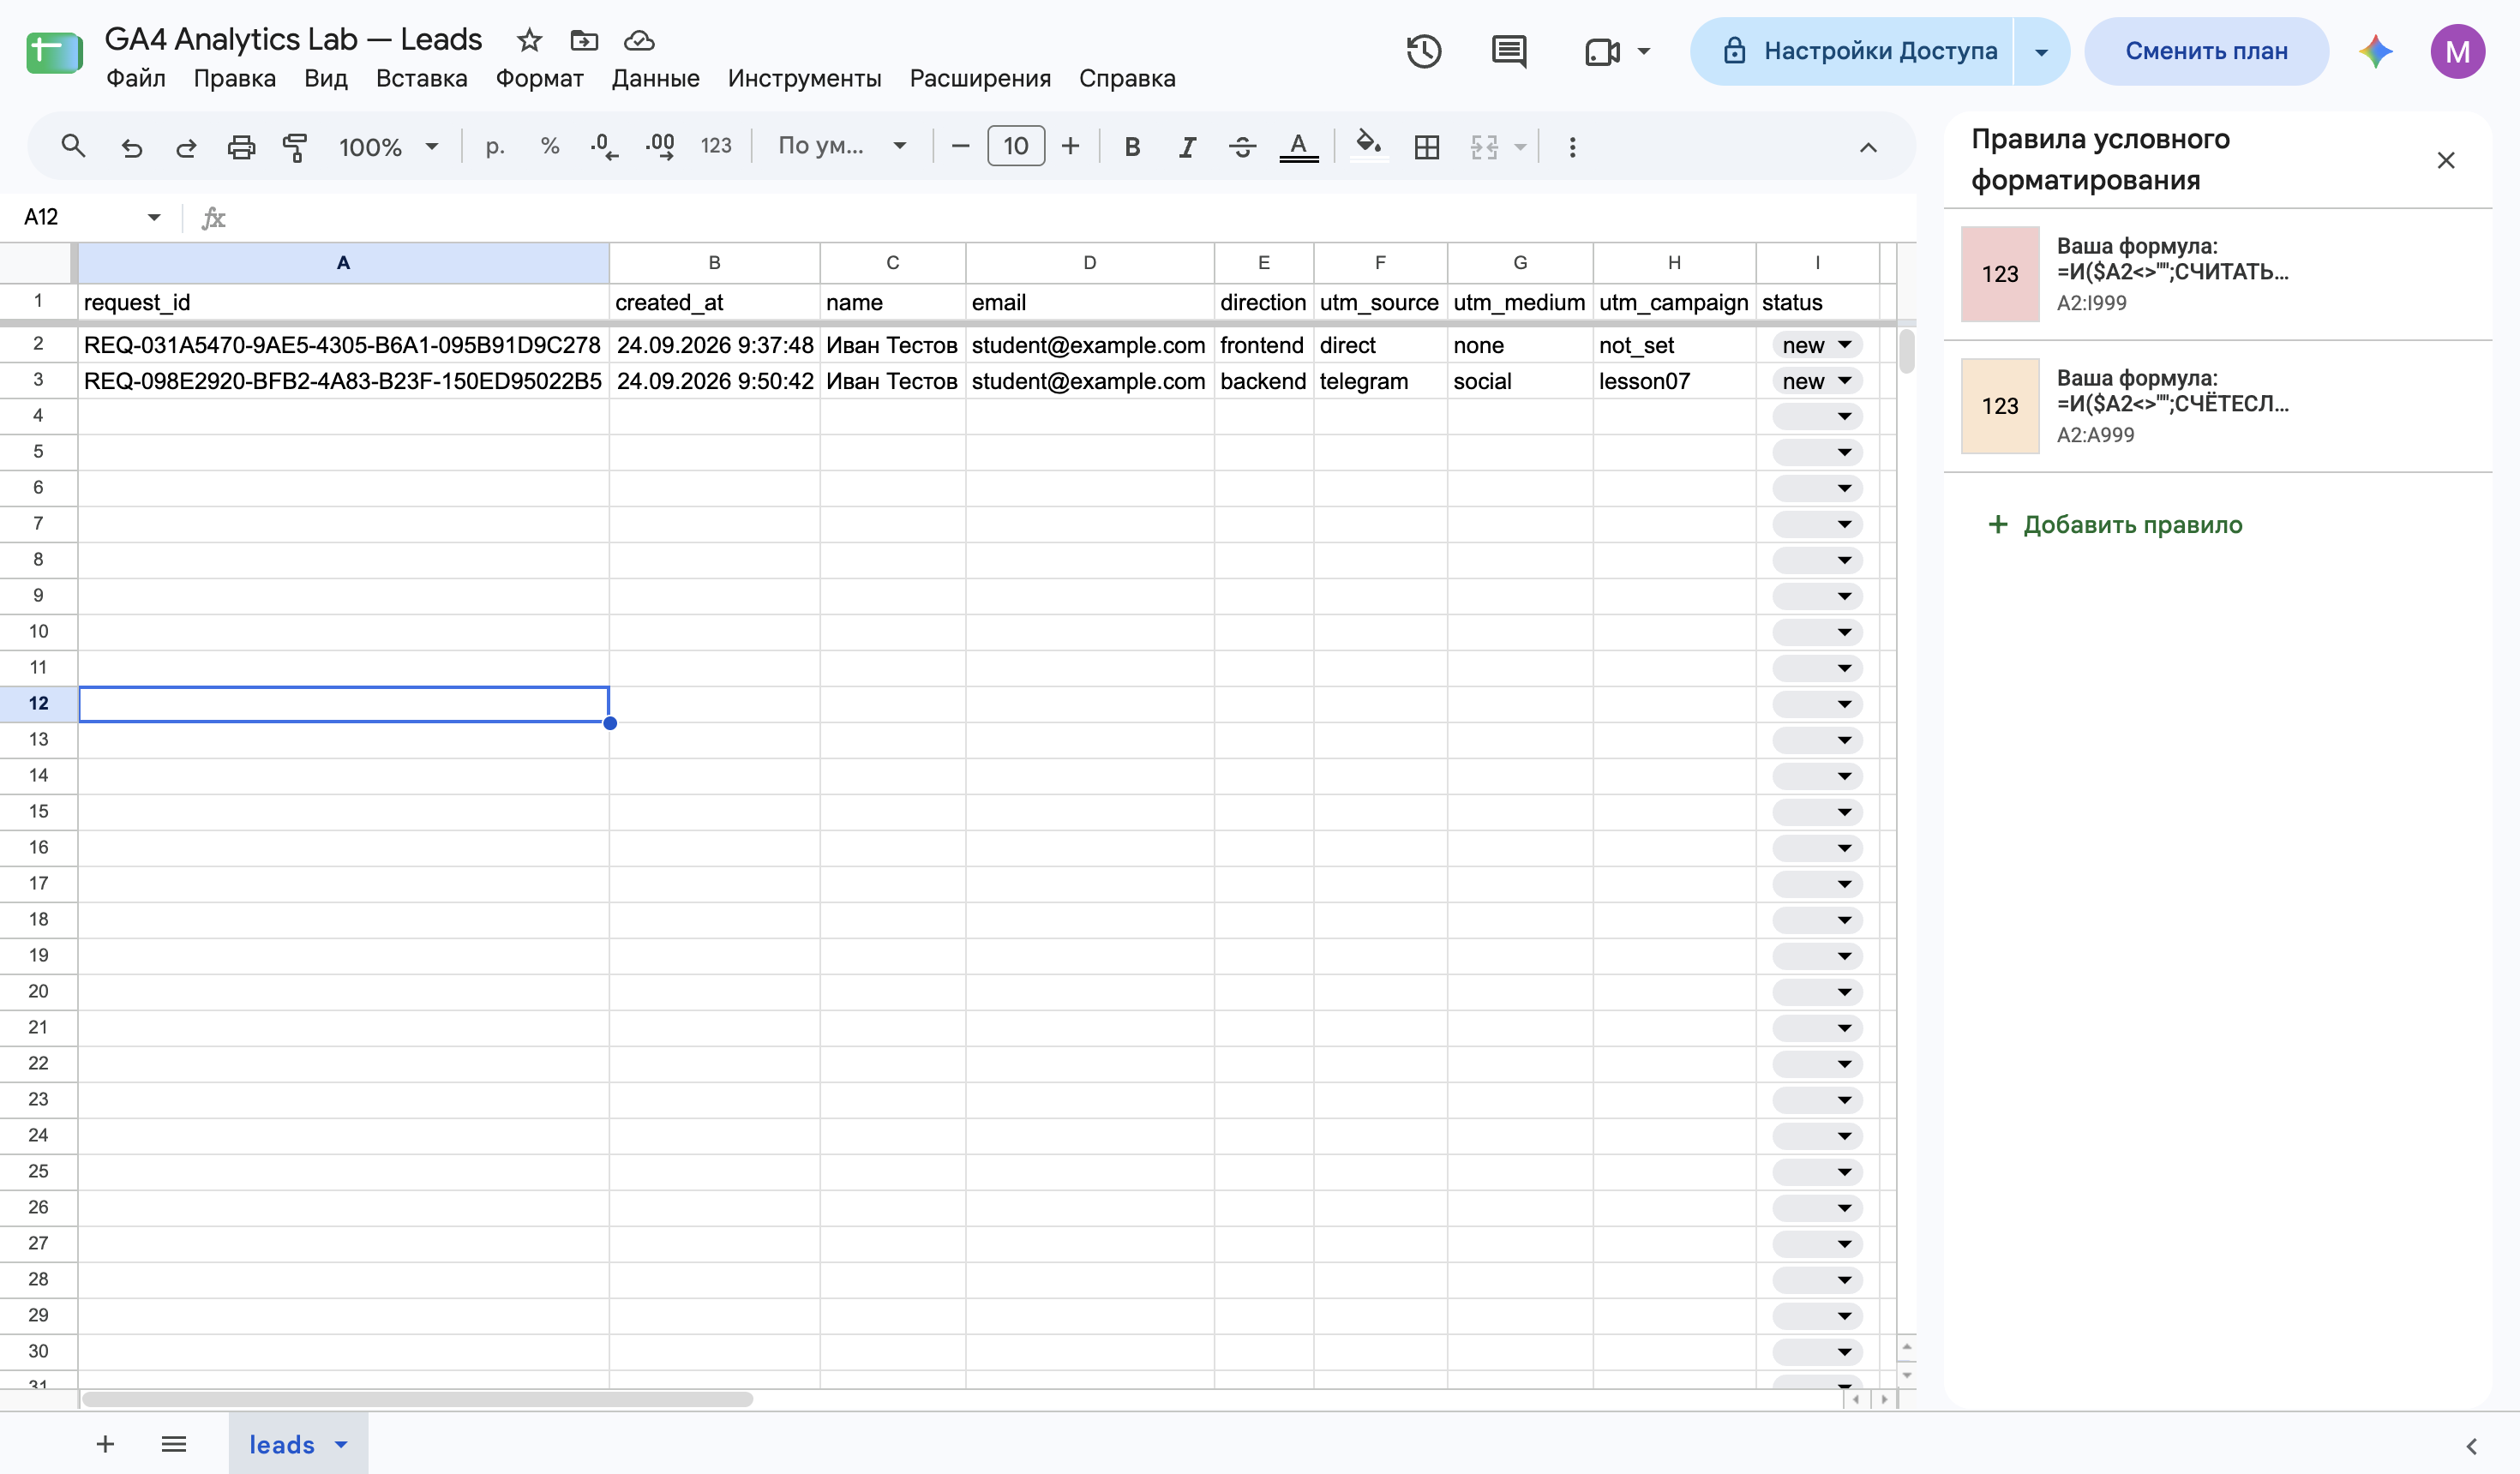
Task: Open version history clock icon
Action: [x=1424, y=51]
